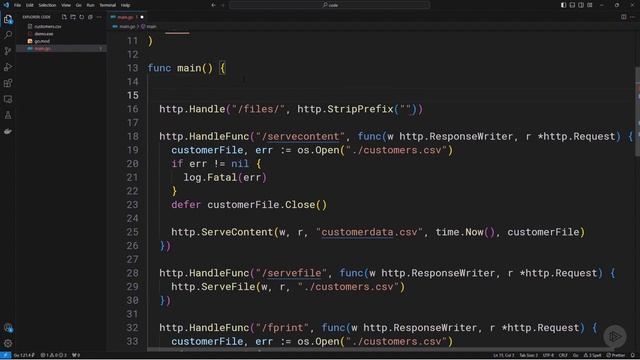Open the Accounts menu icon
640x360 pixels.
click(8, 328)
